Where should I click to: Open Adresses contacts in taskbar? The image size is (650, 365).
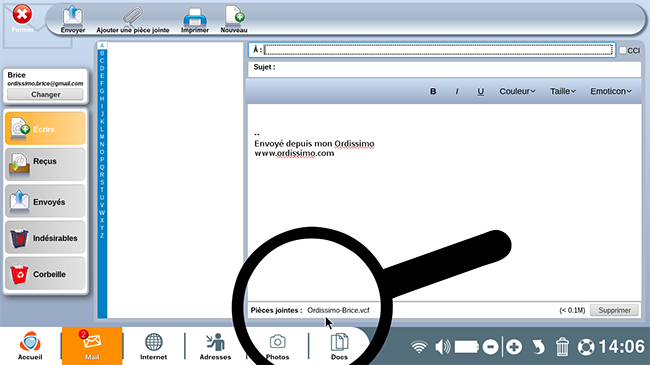click(215, 346)
